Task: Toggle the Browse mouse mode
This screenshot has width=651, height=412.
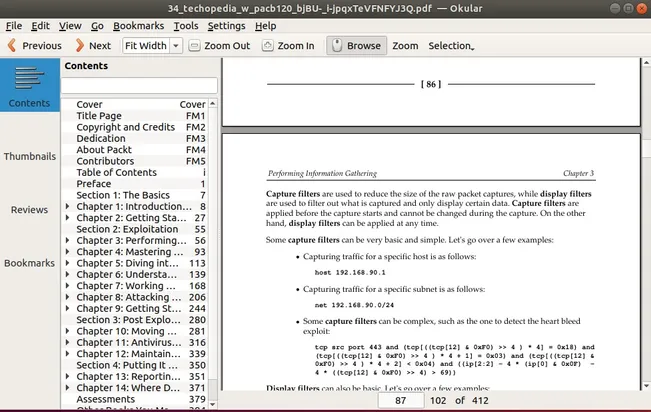Action: (x=354, y=46)
